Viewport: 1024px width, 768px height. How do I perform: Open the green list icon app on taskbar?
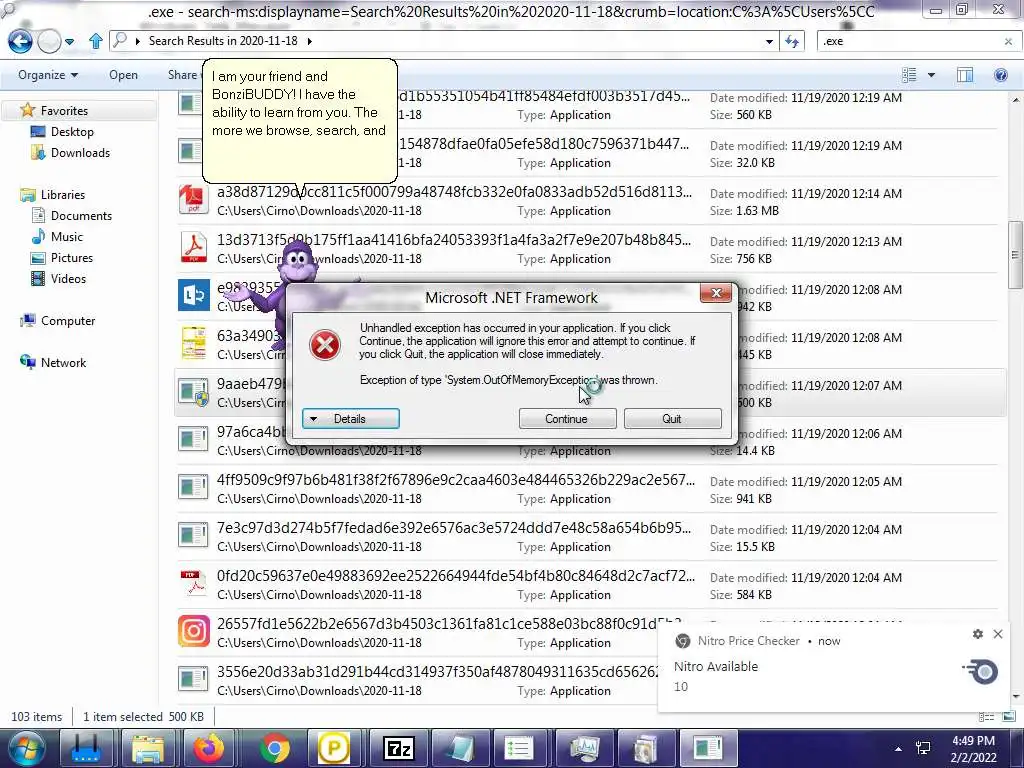click(519, 748)
